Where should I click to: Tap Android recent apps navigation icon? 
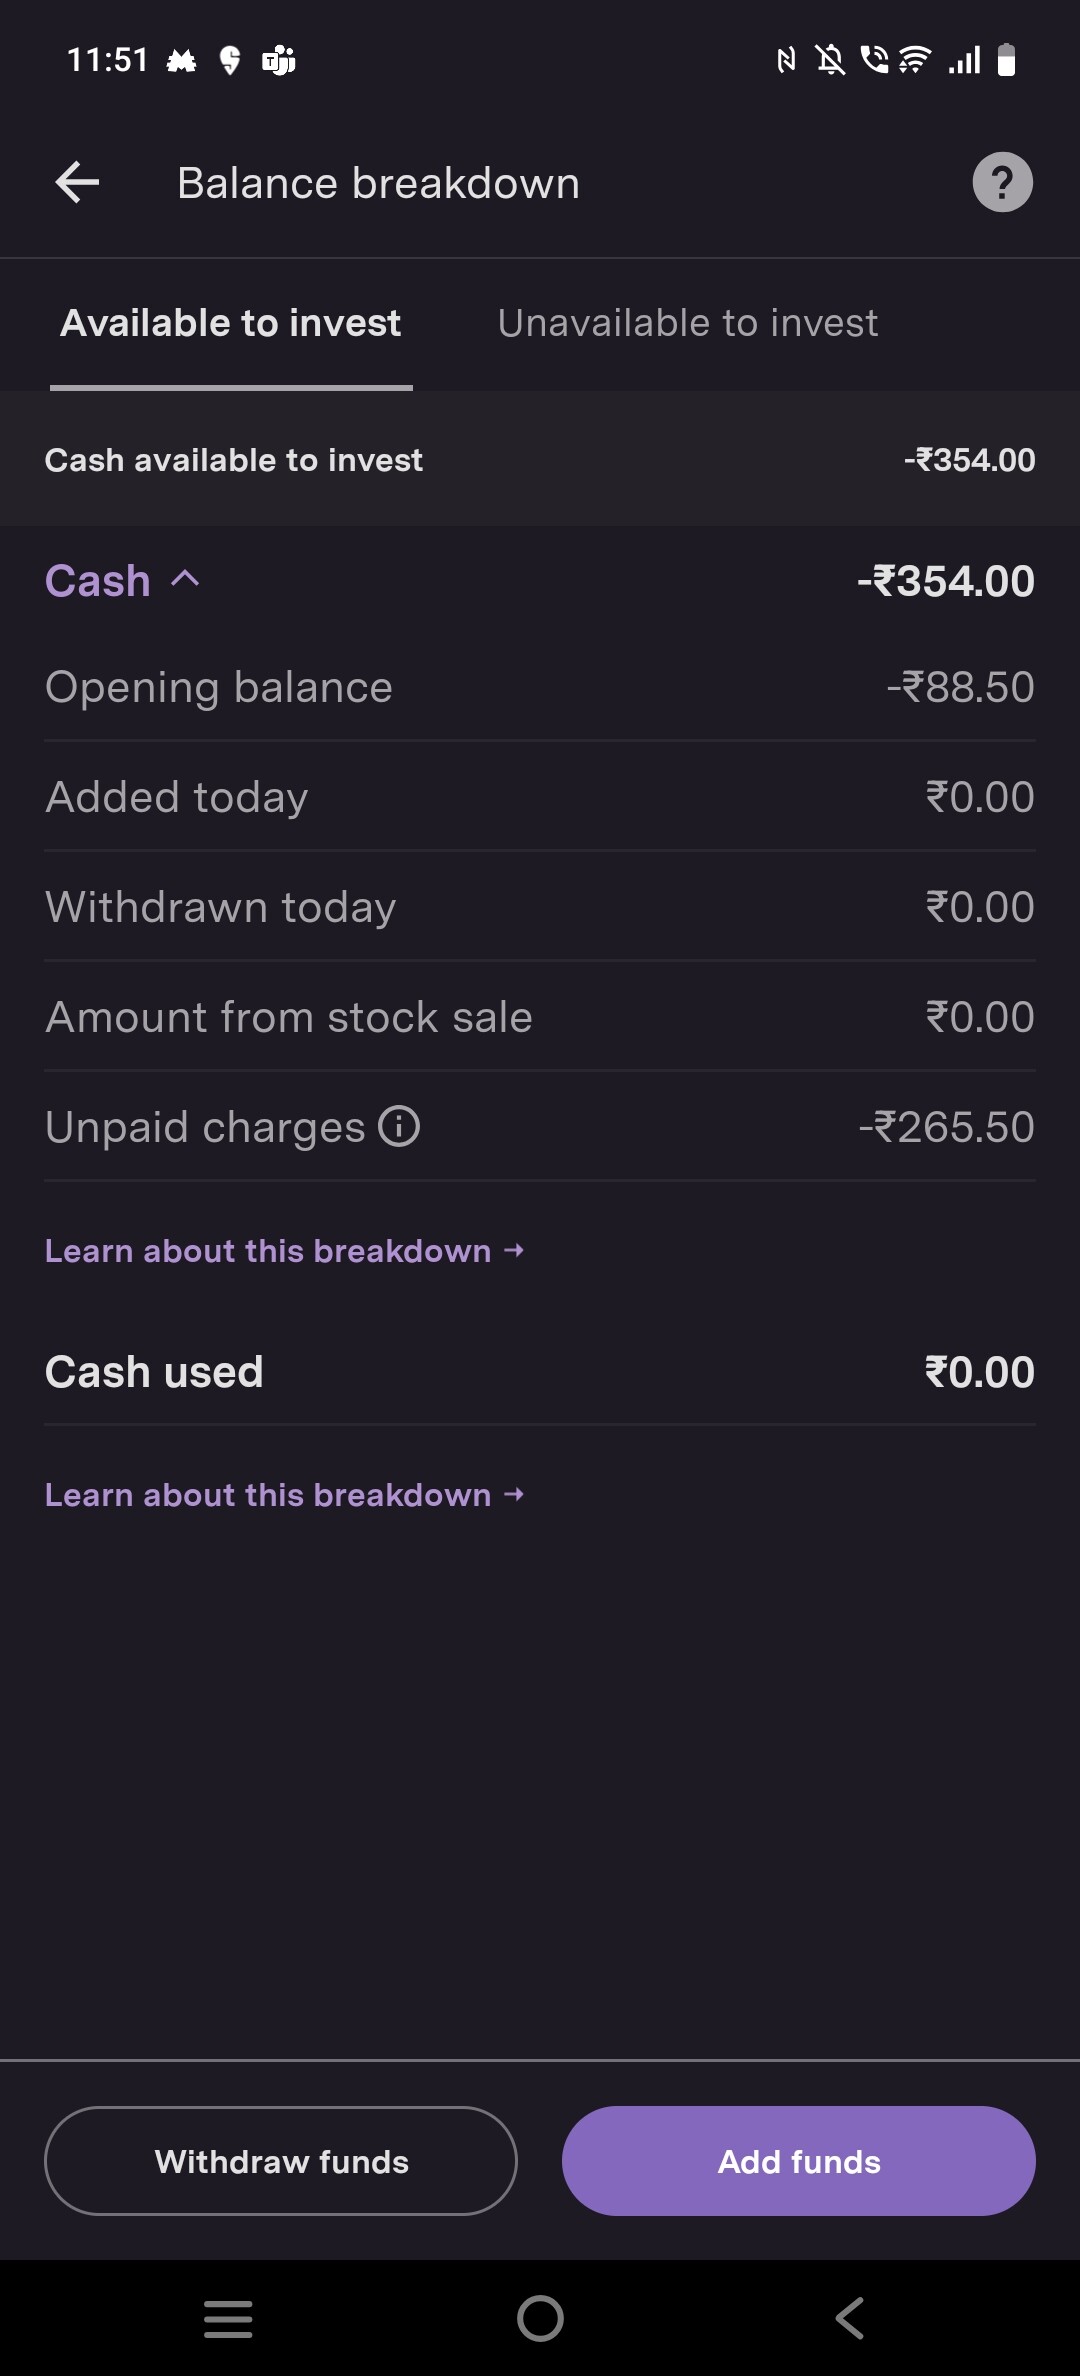point(228,2318)
